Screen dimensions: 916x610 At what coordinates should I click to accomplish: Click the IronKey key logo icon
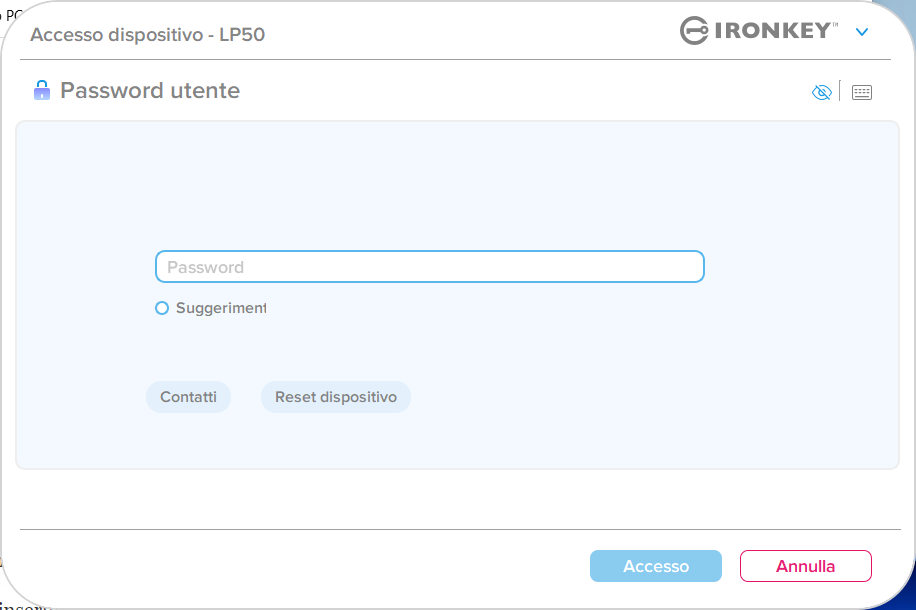coord(694,31)
